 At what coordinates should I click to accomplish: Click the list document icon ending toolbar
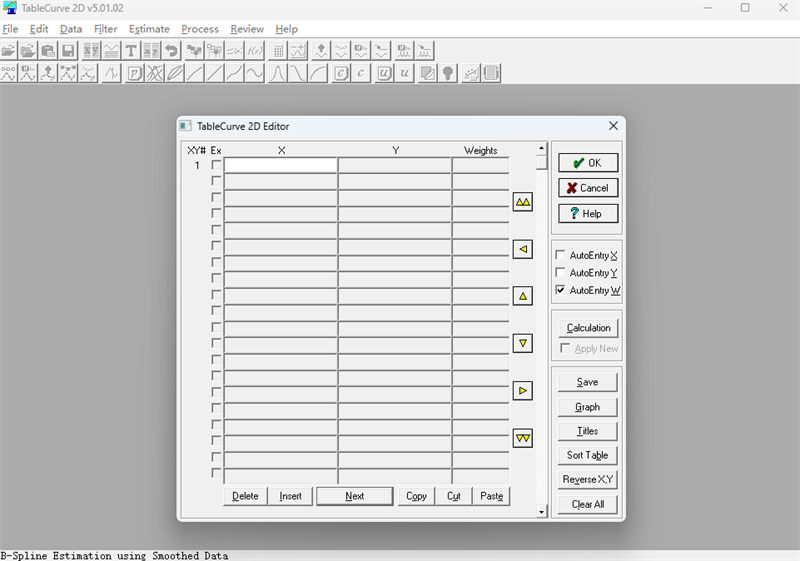tap(491, 73)
